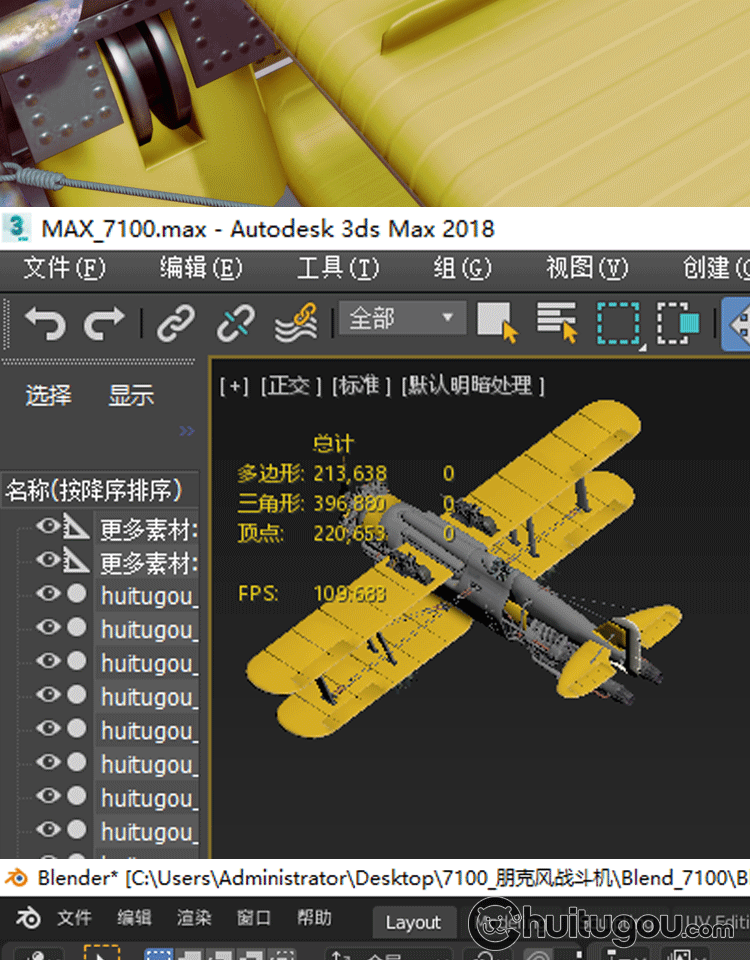Switch to the Layout workspace tab in Blender
The width and height of the screenshot is (750, 960).
pos(413,922)
